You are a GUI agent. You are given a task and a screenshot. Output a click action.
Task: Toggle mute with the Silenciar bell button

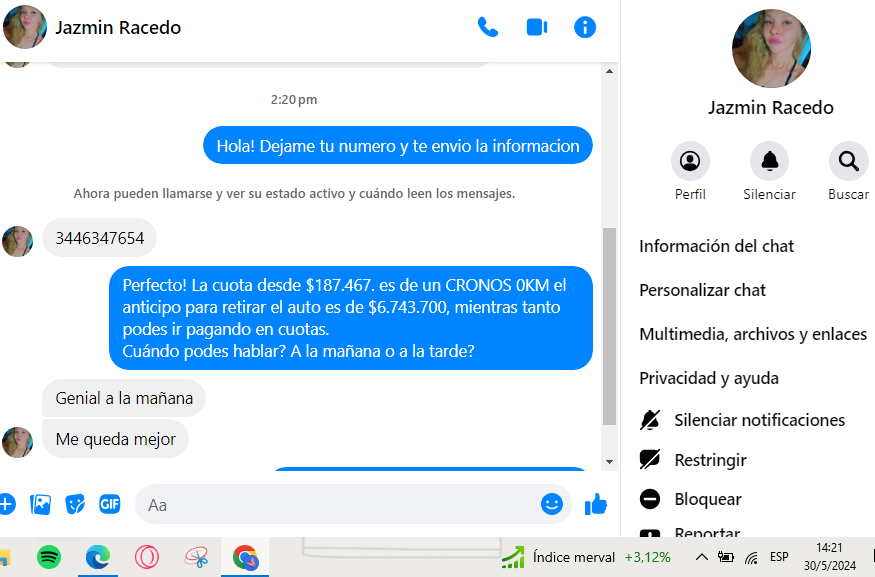(x=769, y=161)
